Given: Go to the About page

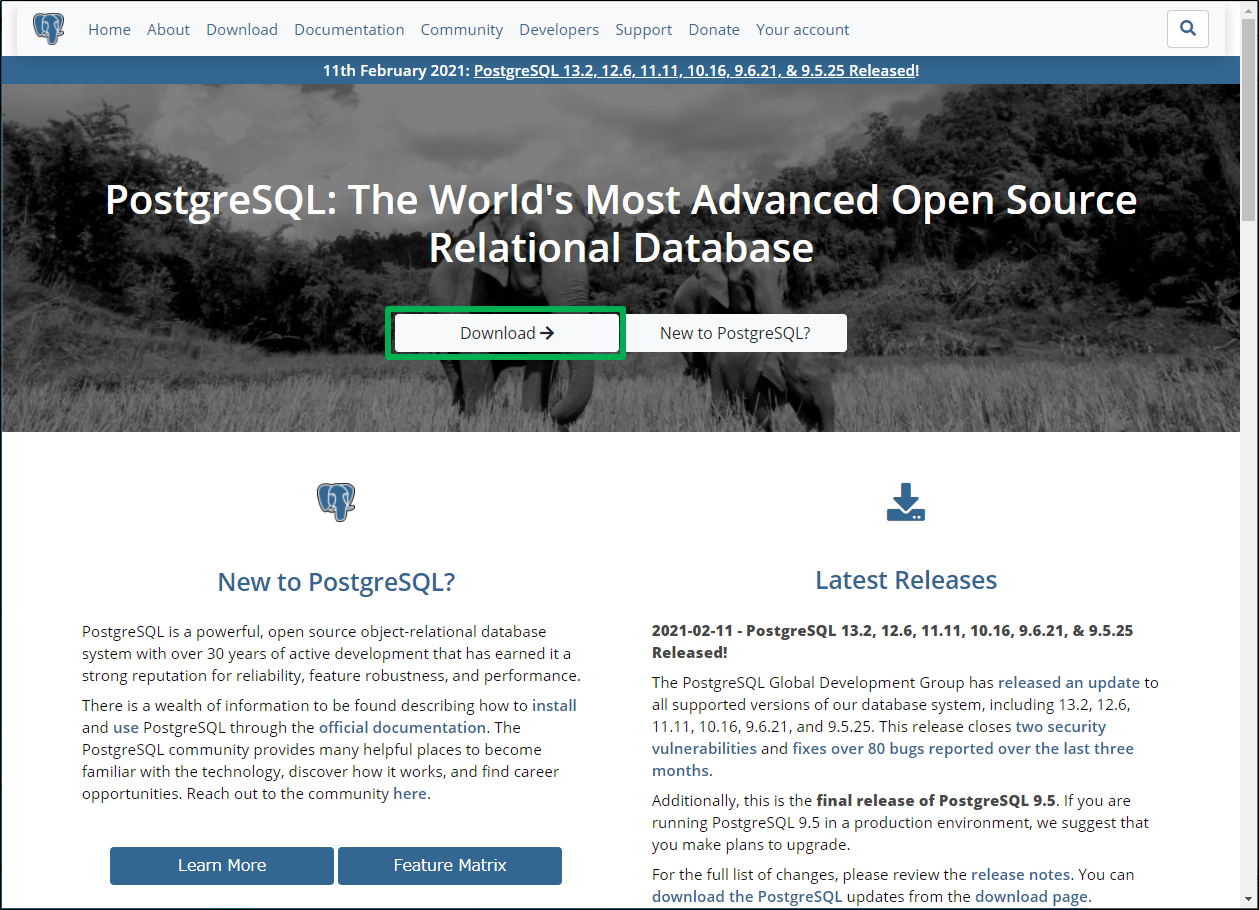Looking at the screenshot, I should click(168, 29).
